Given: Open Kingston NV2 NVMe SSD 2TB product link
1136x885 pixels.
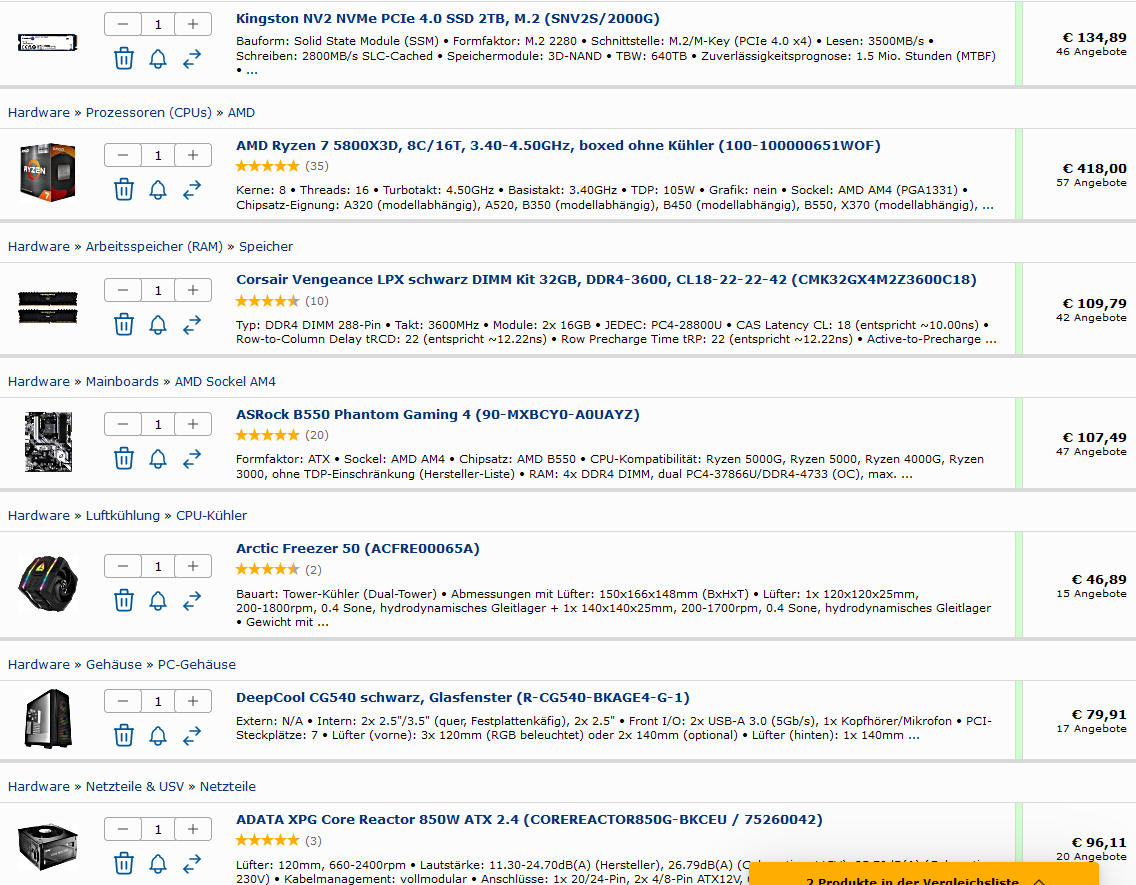Looking at the screenshot, I should [x=448, y=19].
